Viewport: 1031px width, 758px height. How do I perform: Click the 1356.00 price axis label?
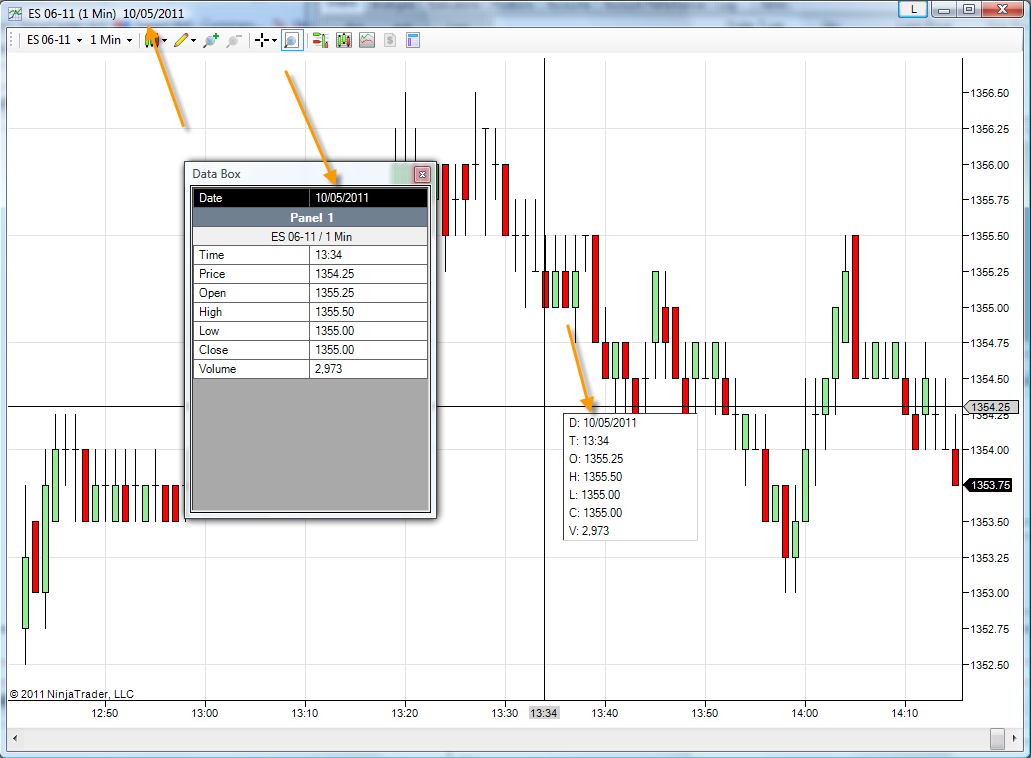990,165
